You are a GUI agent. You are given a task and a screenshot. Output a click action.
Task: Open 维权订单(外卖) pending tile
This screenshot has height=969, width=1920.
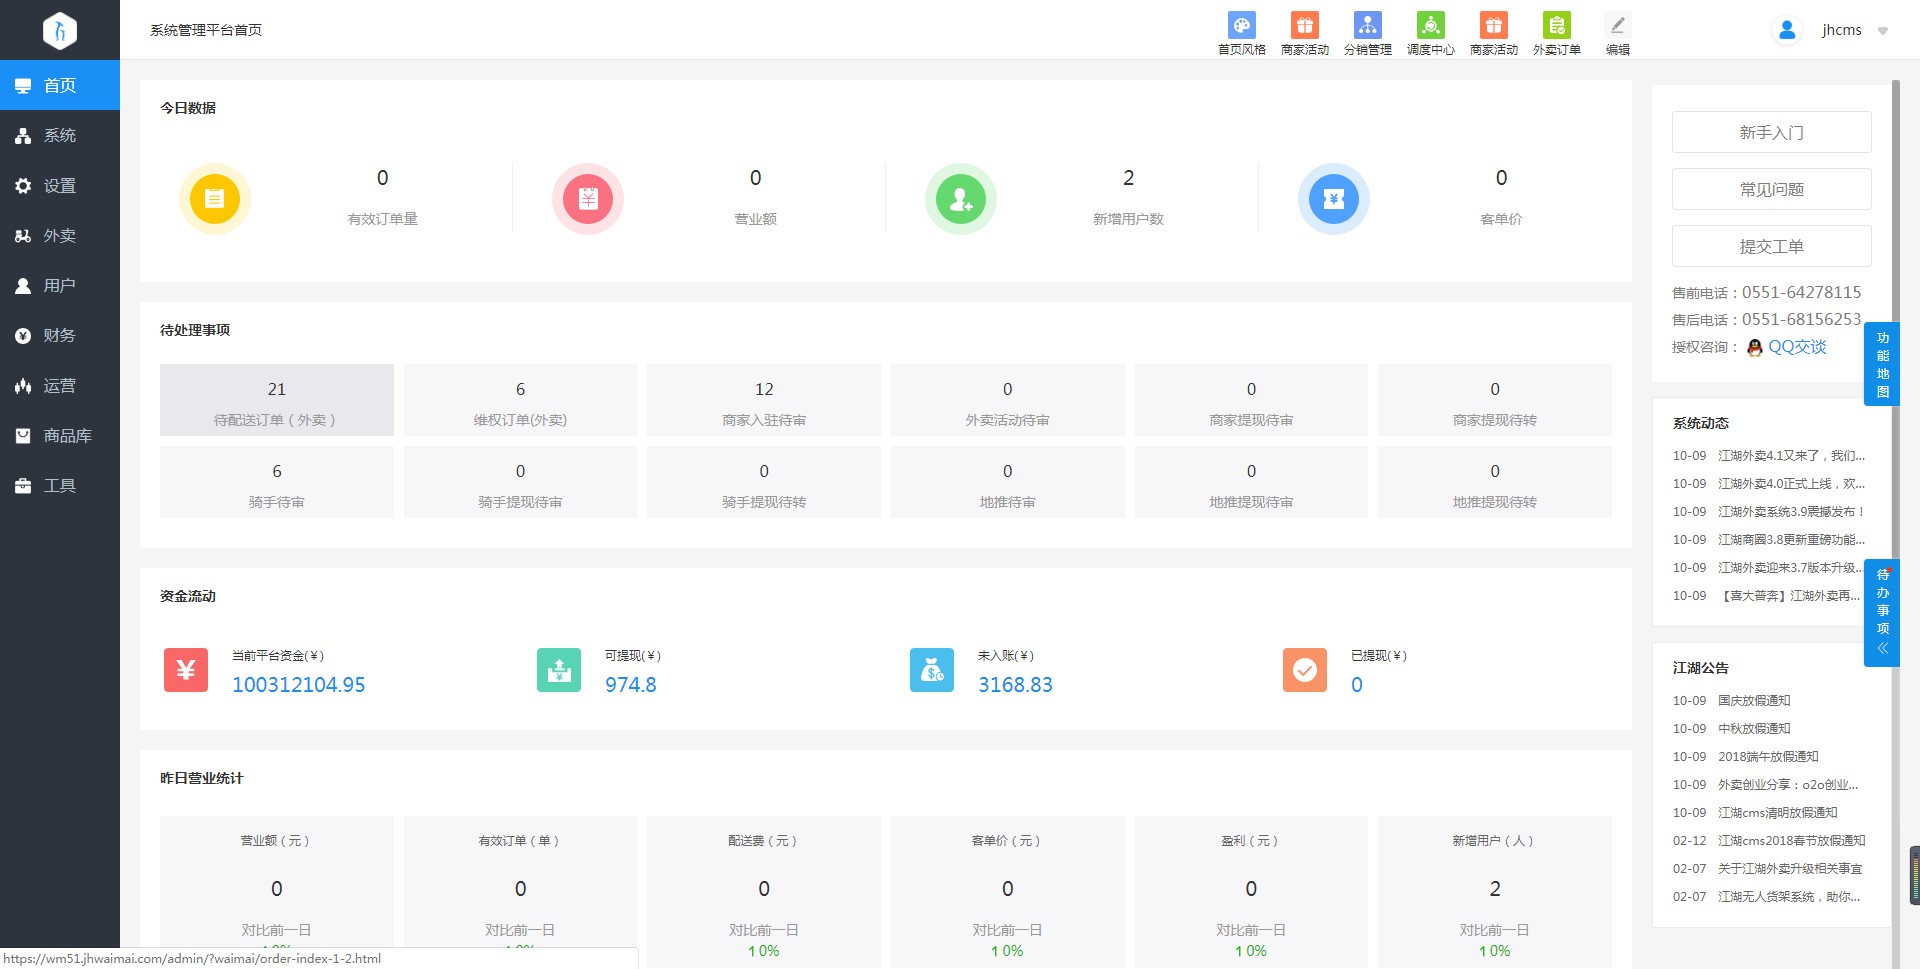tap(520, 400)
